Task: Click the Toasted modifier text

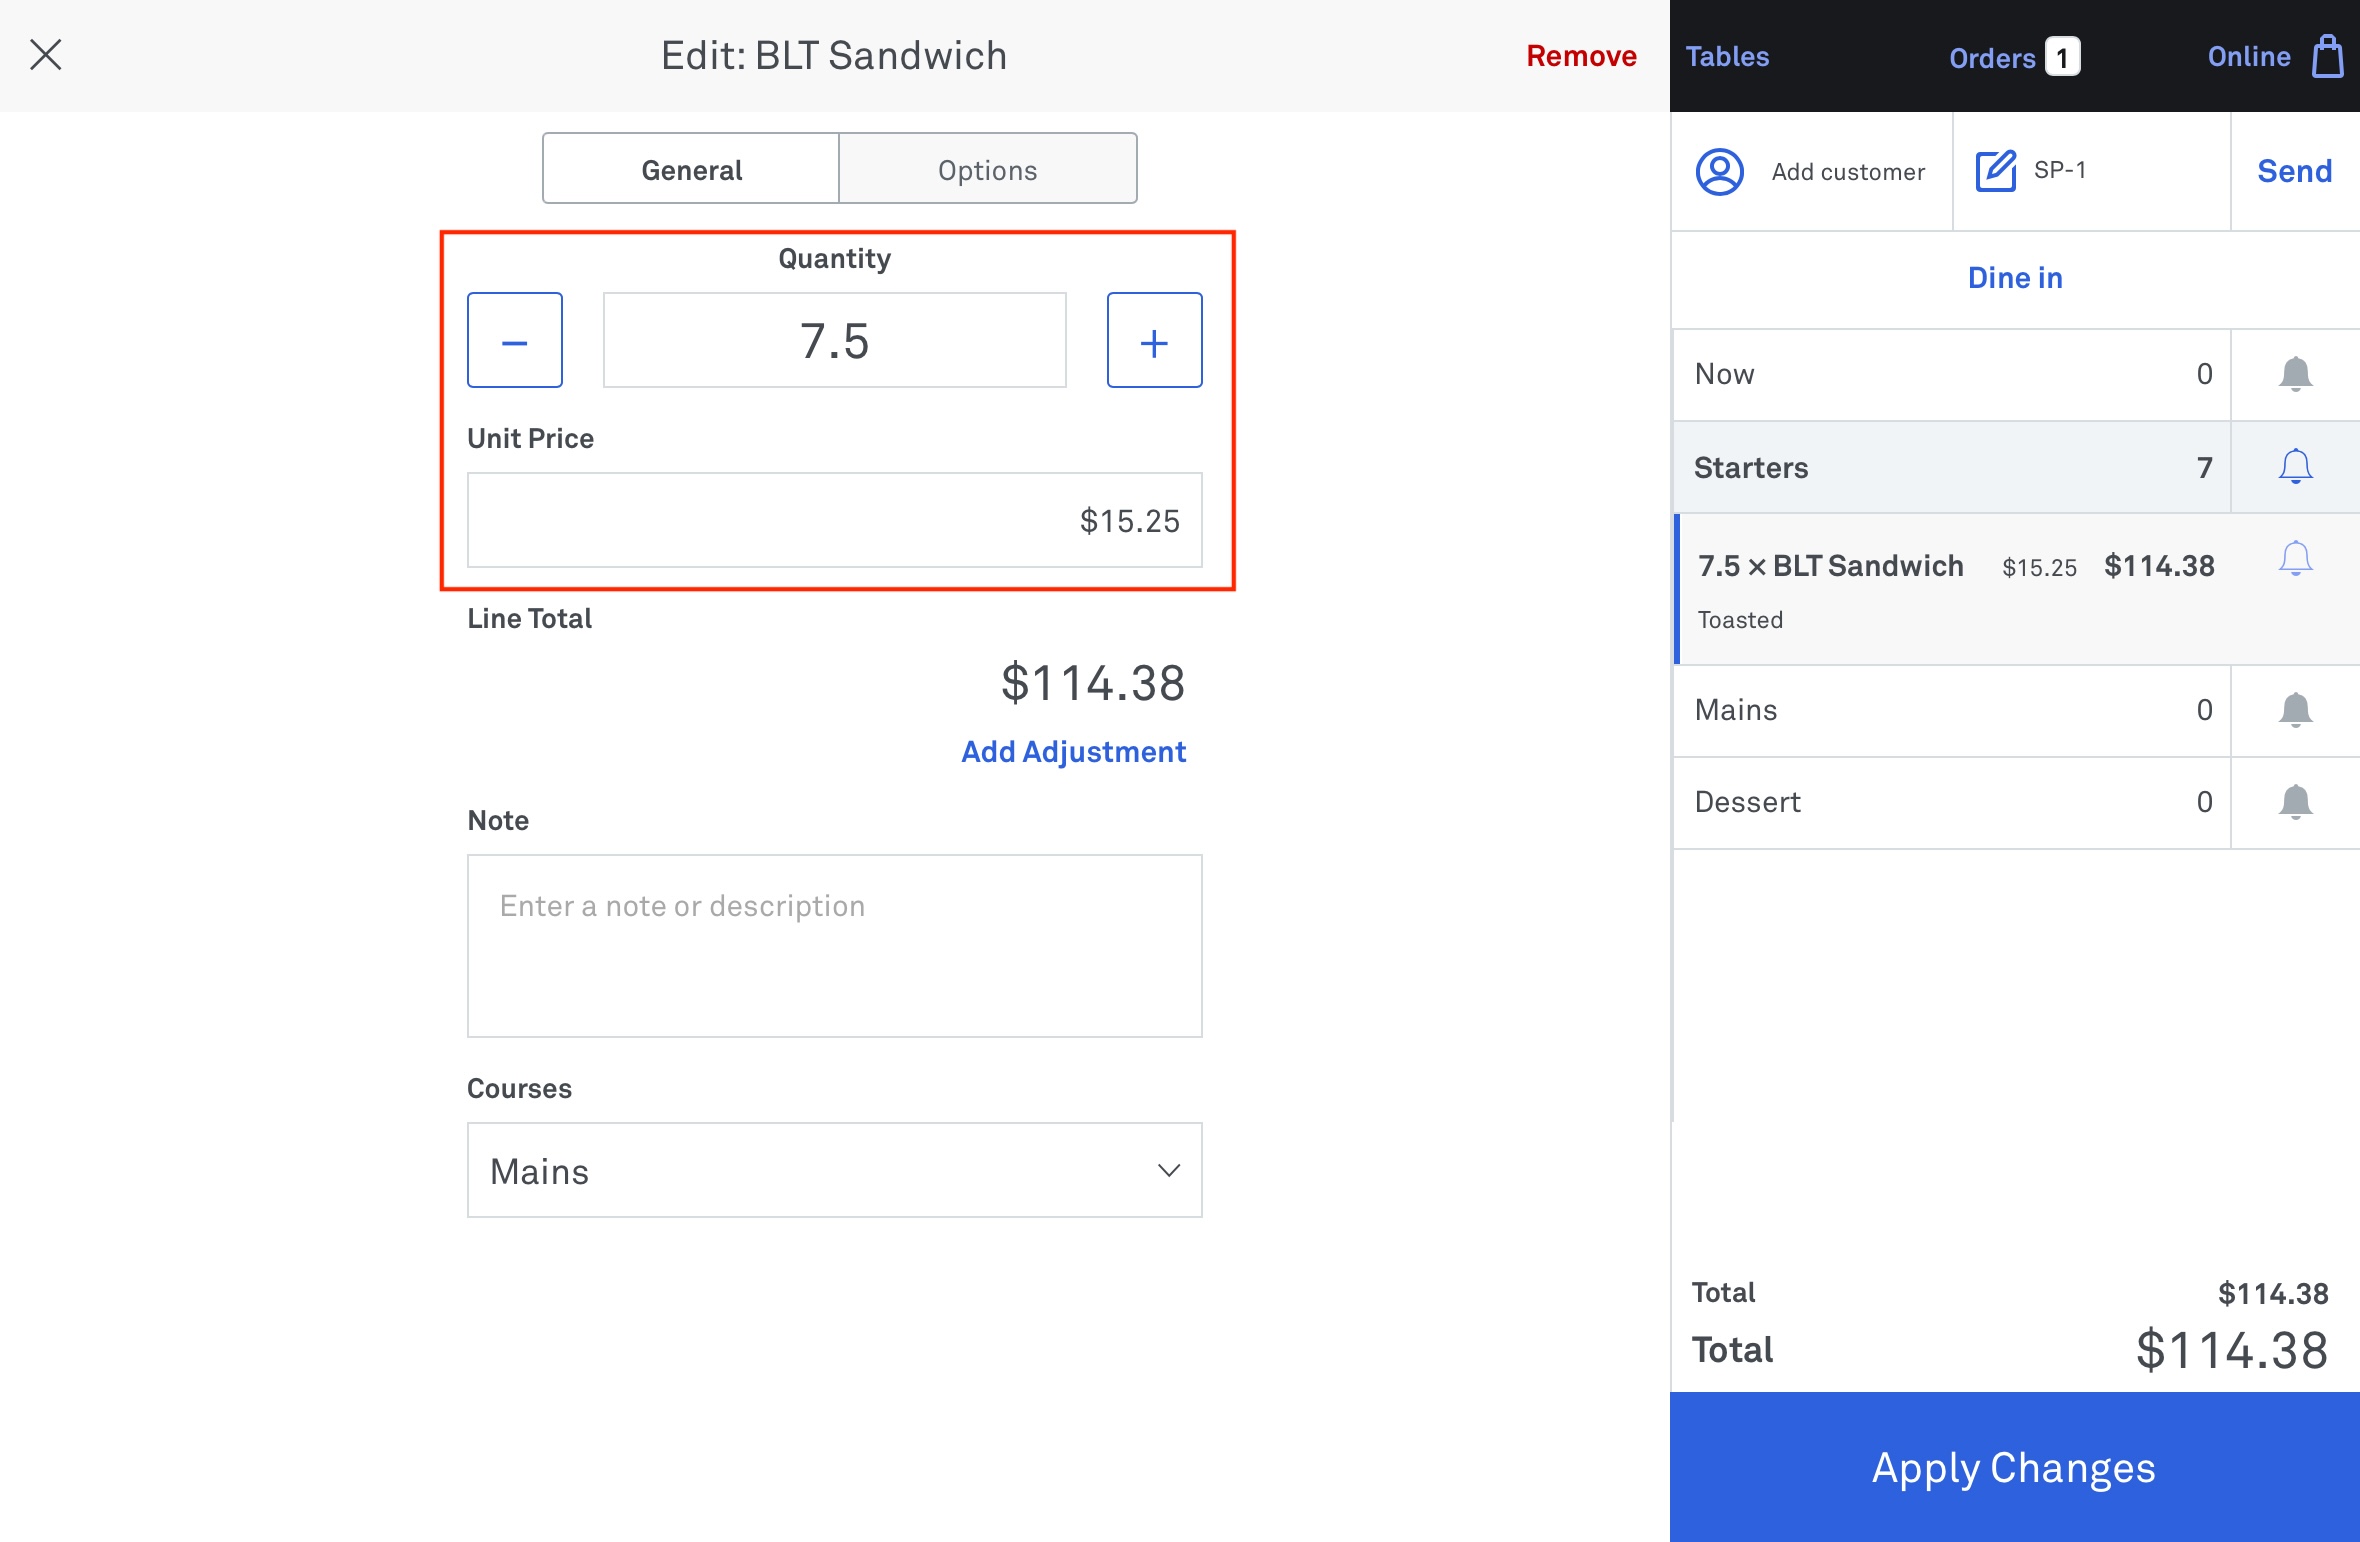Action: [x=1740, y=620]
